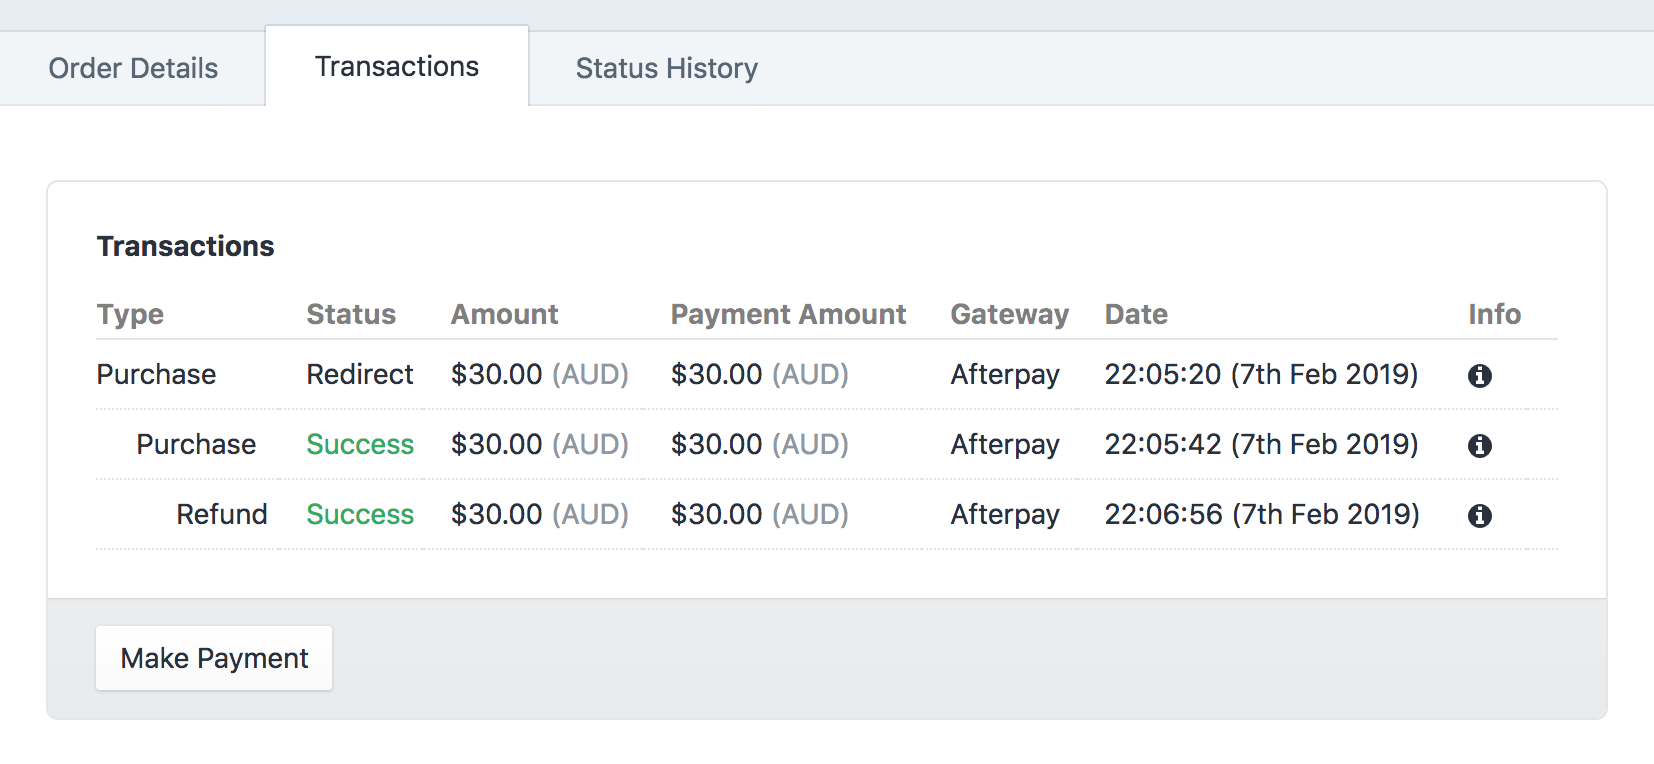
Task: Click the Transactions panel heading
Action: [185, 246]
